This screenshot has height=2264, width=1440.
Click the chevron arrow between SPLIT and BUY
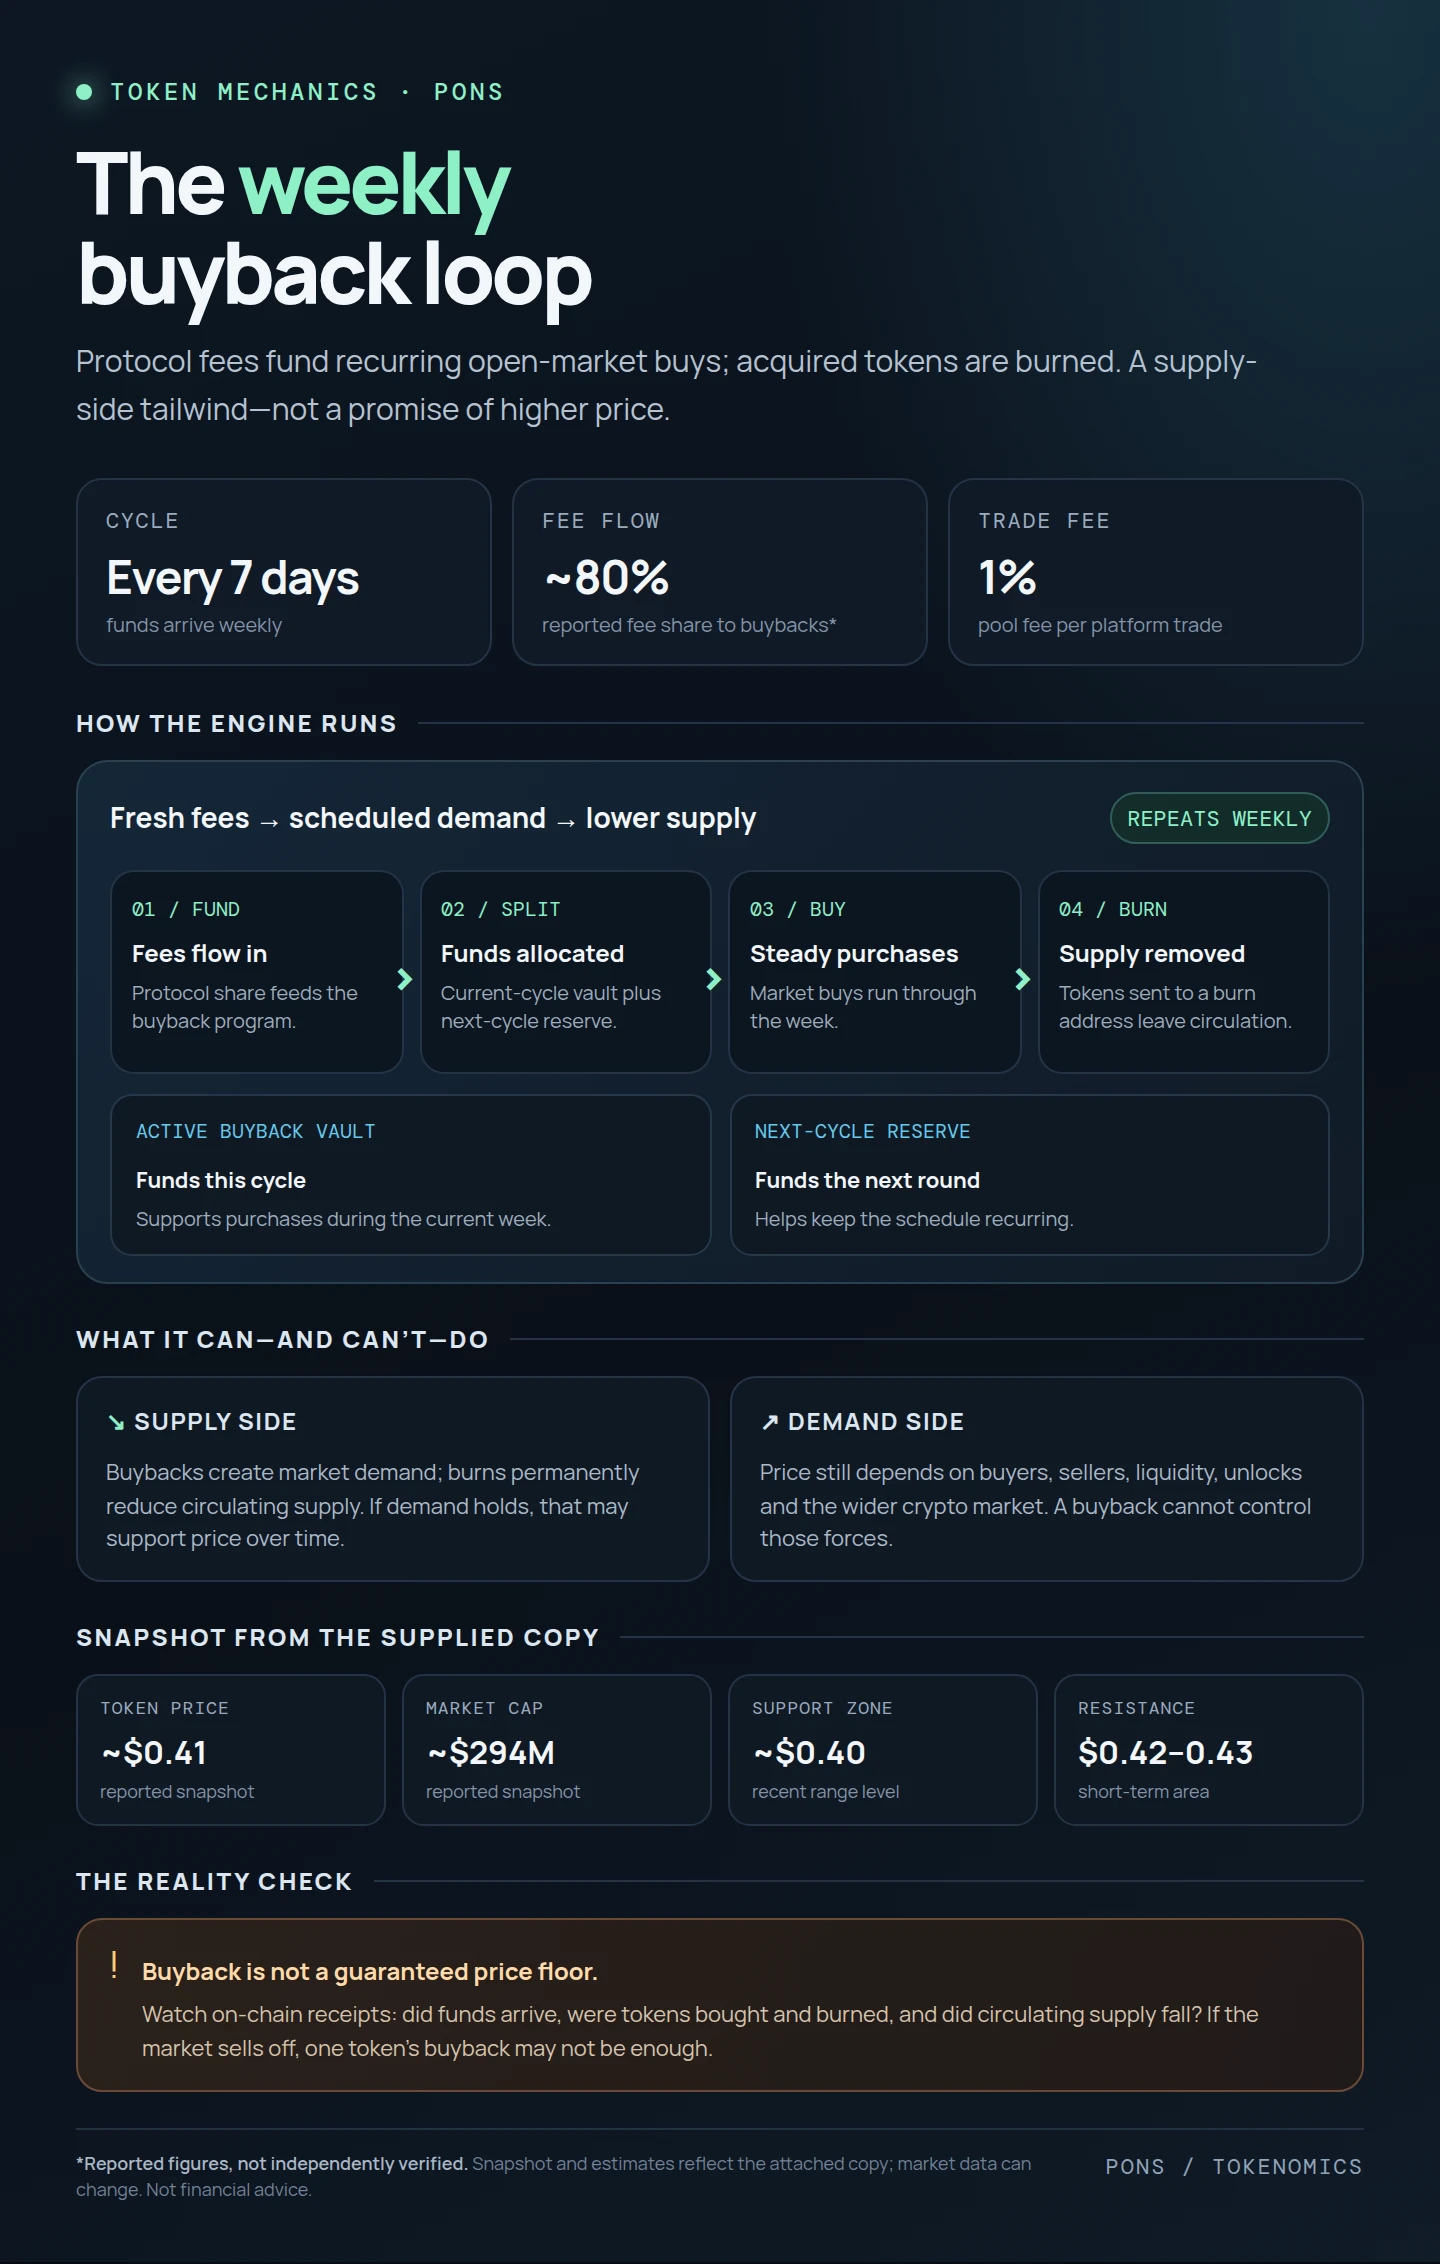714,979
